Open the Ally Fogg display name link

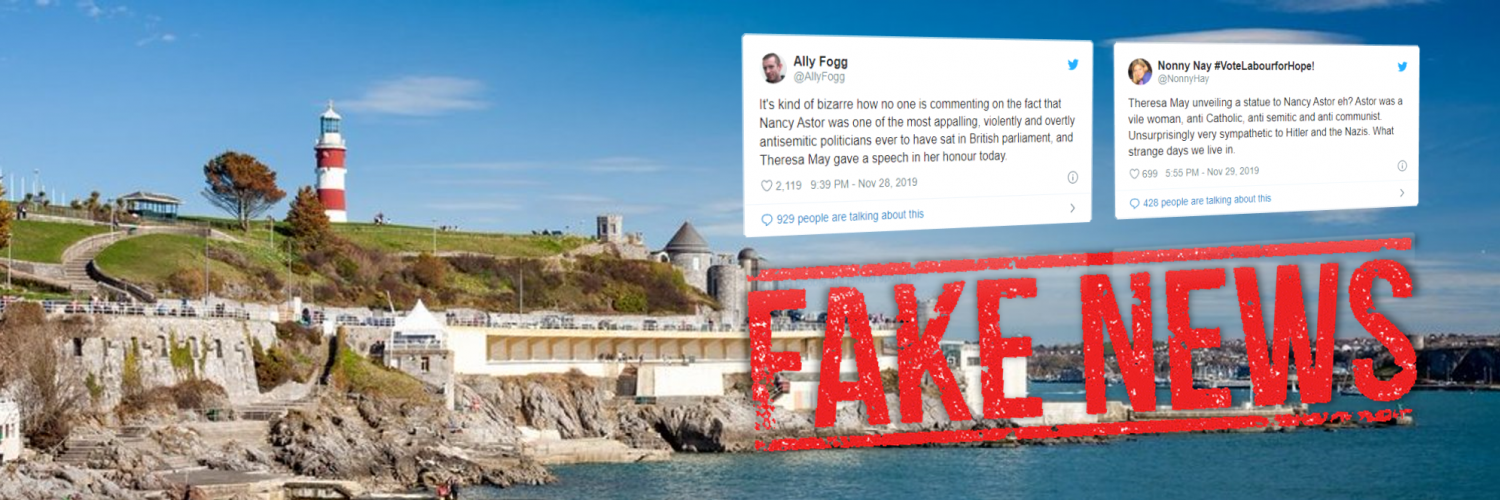point(820,61)
